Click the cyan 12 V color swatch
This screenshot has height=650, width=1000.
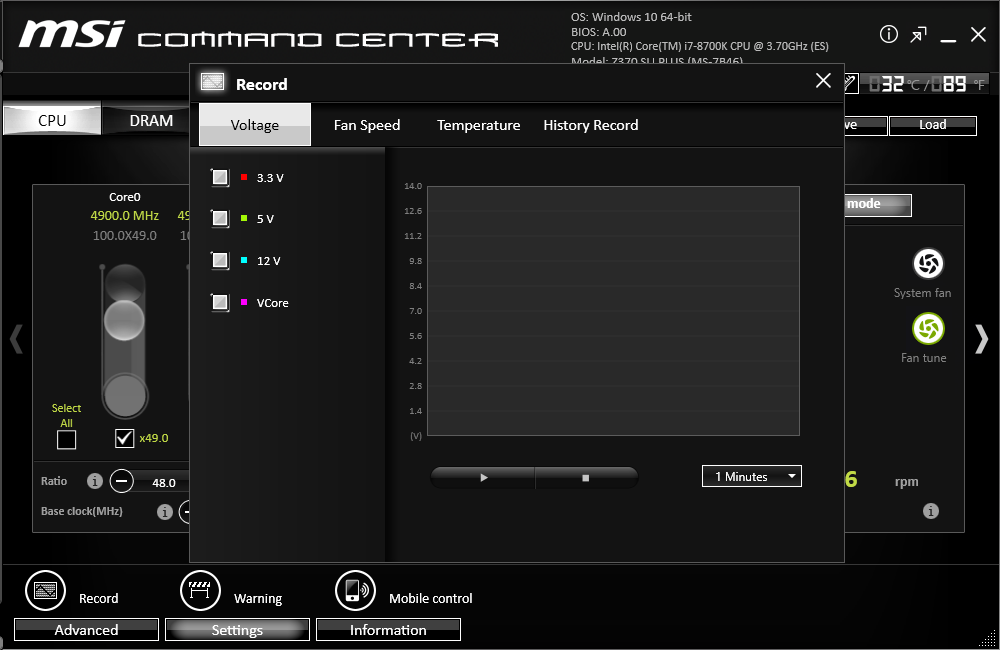[244, 260]
